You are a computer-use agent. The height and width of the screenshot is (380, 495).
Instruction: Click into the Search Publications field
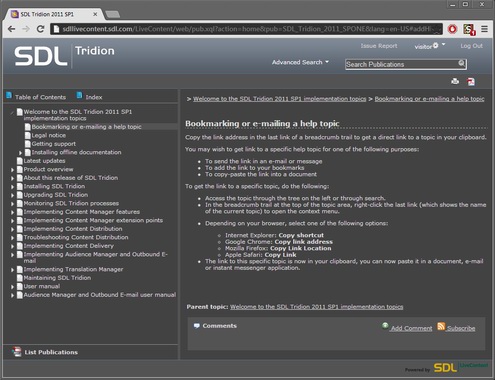coord(402,64)
